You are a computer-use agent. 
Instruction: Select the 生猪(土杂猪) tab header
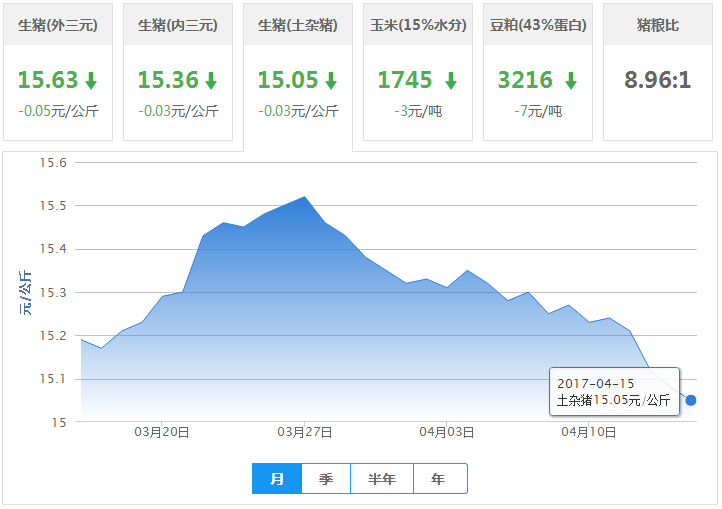298,25
